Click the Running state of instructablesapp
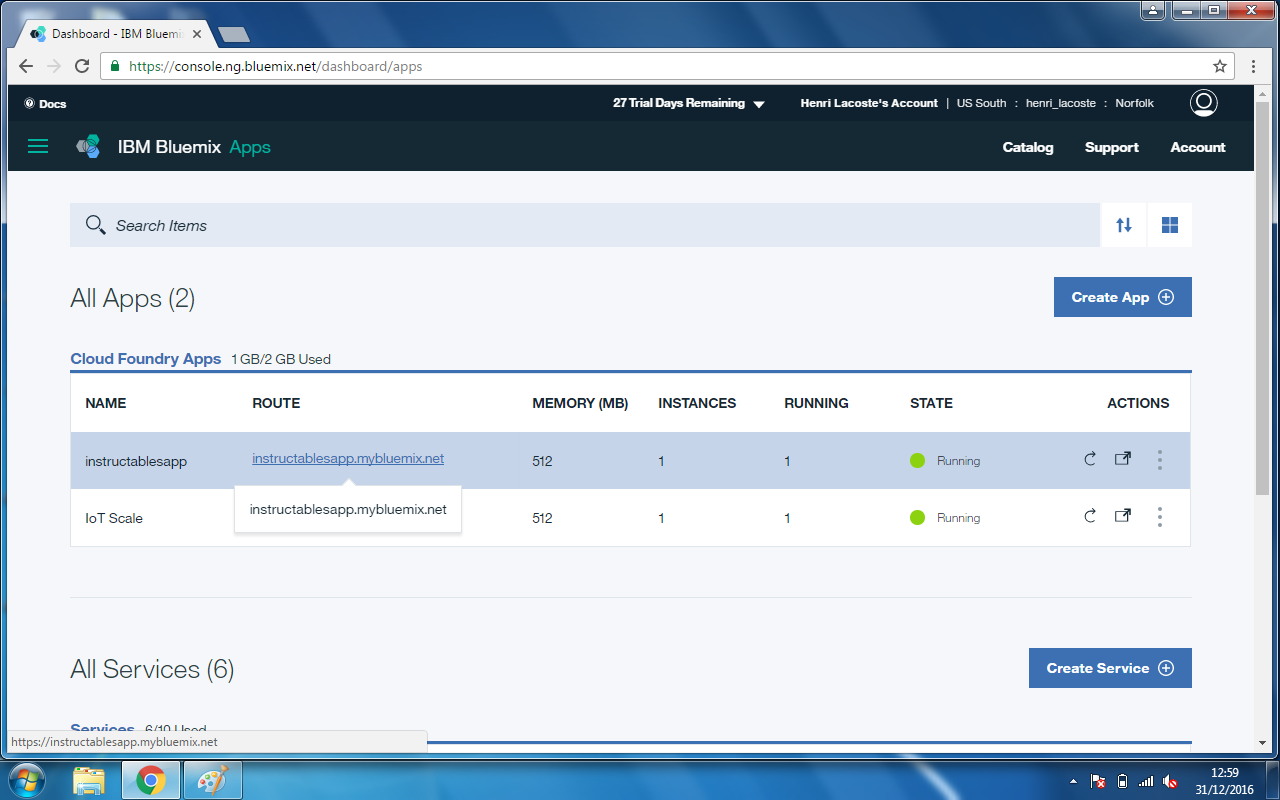Image resolution: width=1280 pixels, height=800 pixels. pyautogui.click(x=945, y=461)
